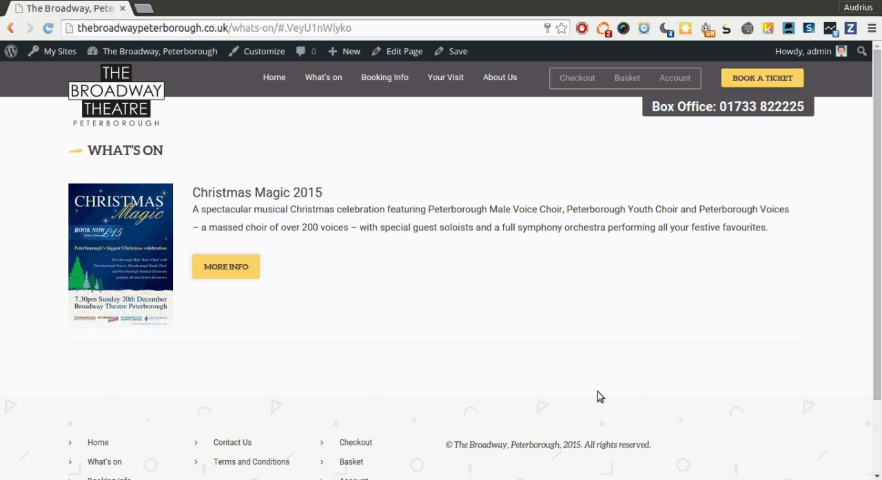The width and height of the screenshot is (882, 480).
Task: Click the Christmas Magic 2015 title
Action: 257,192
